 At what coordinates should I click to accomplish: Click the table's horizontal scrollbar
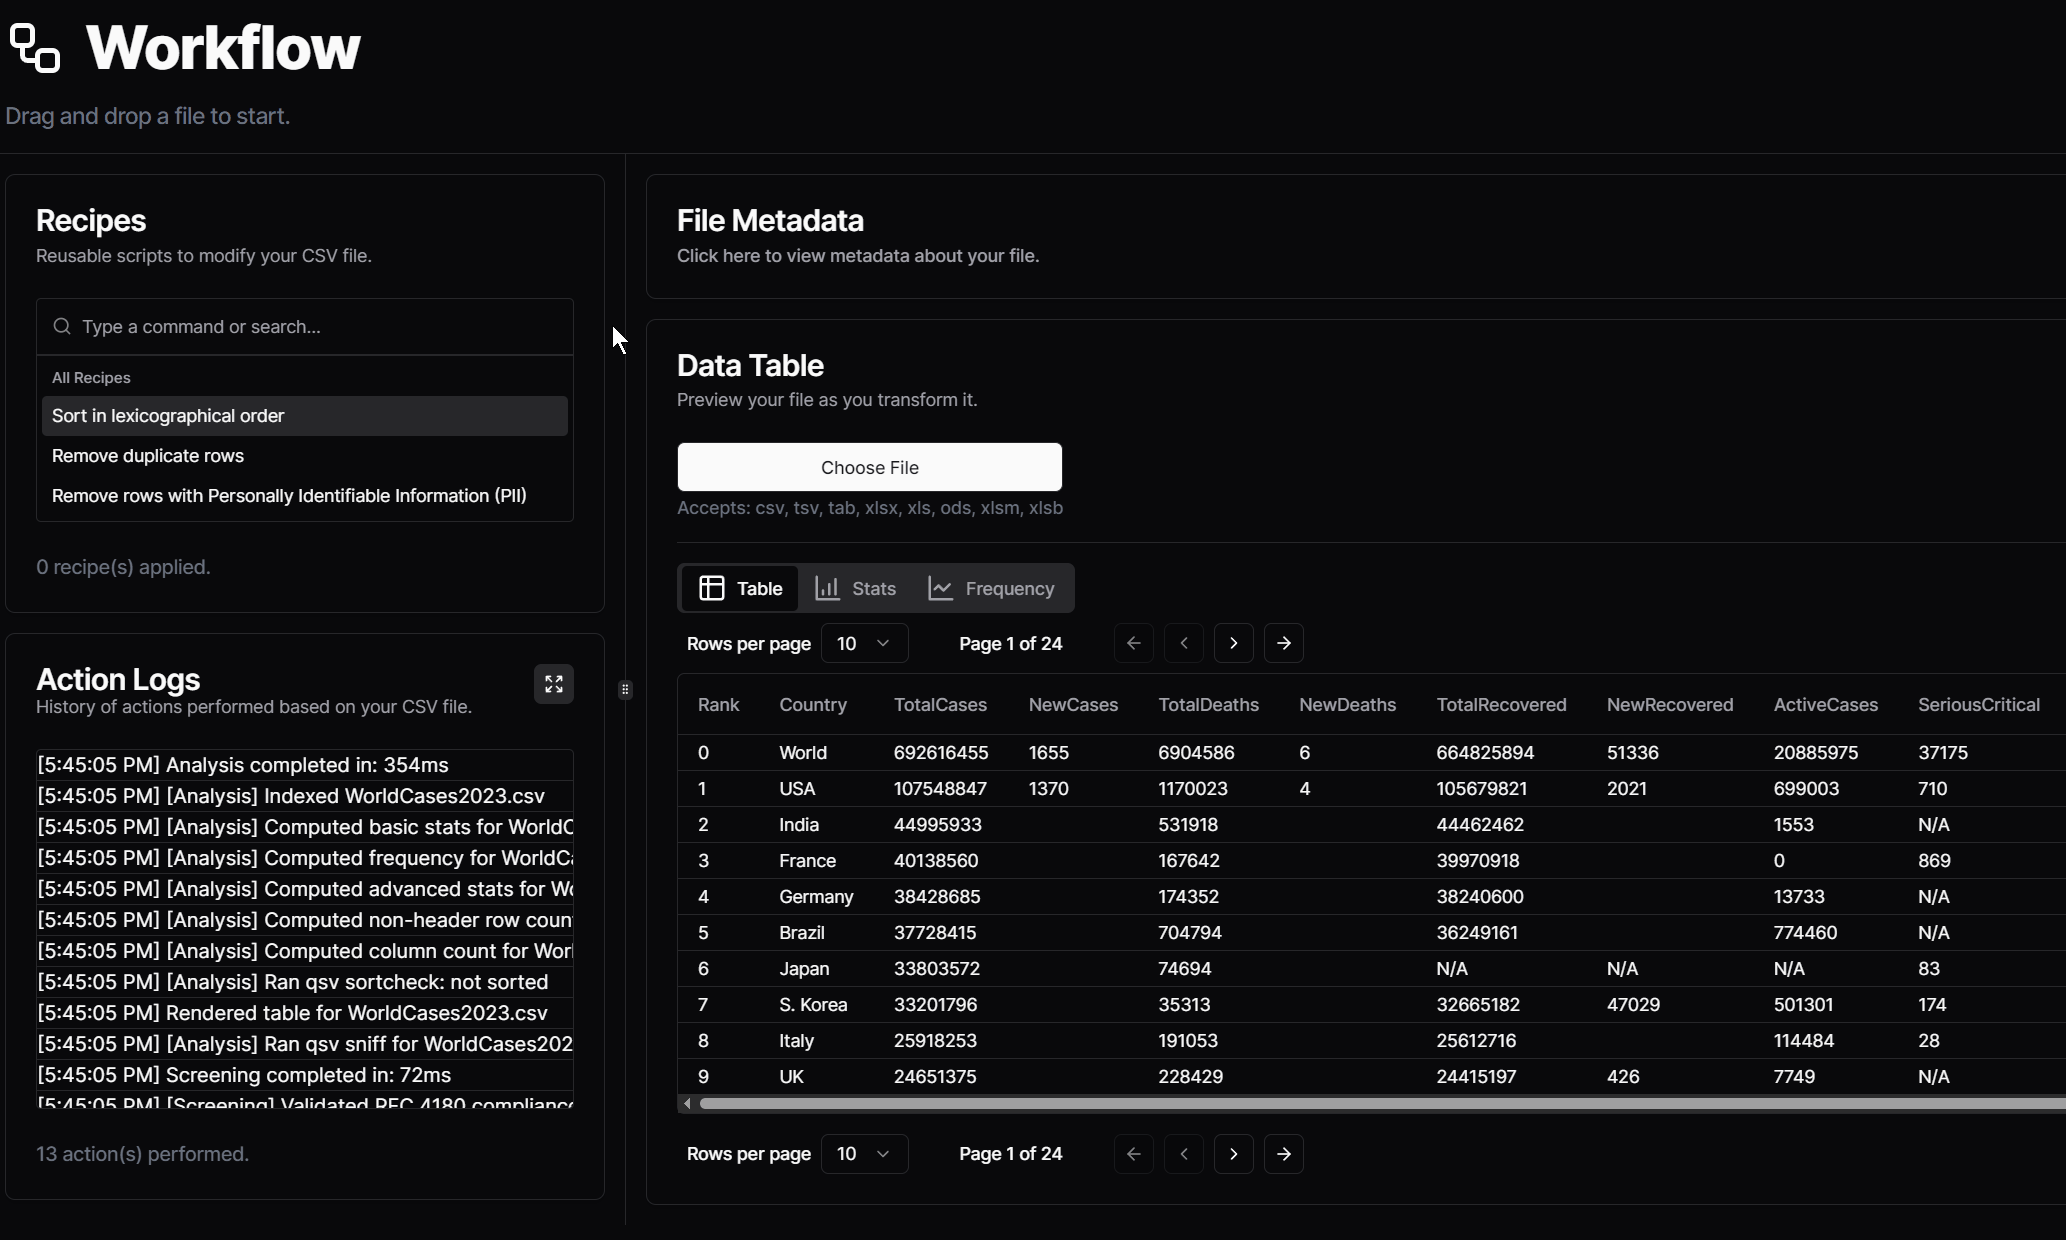1380,1103
